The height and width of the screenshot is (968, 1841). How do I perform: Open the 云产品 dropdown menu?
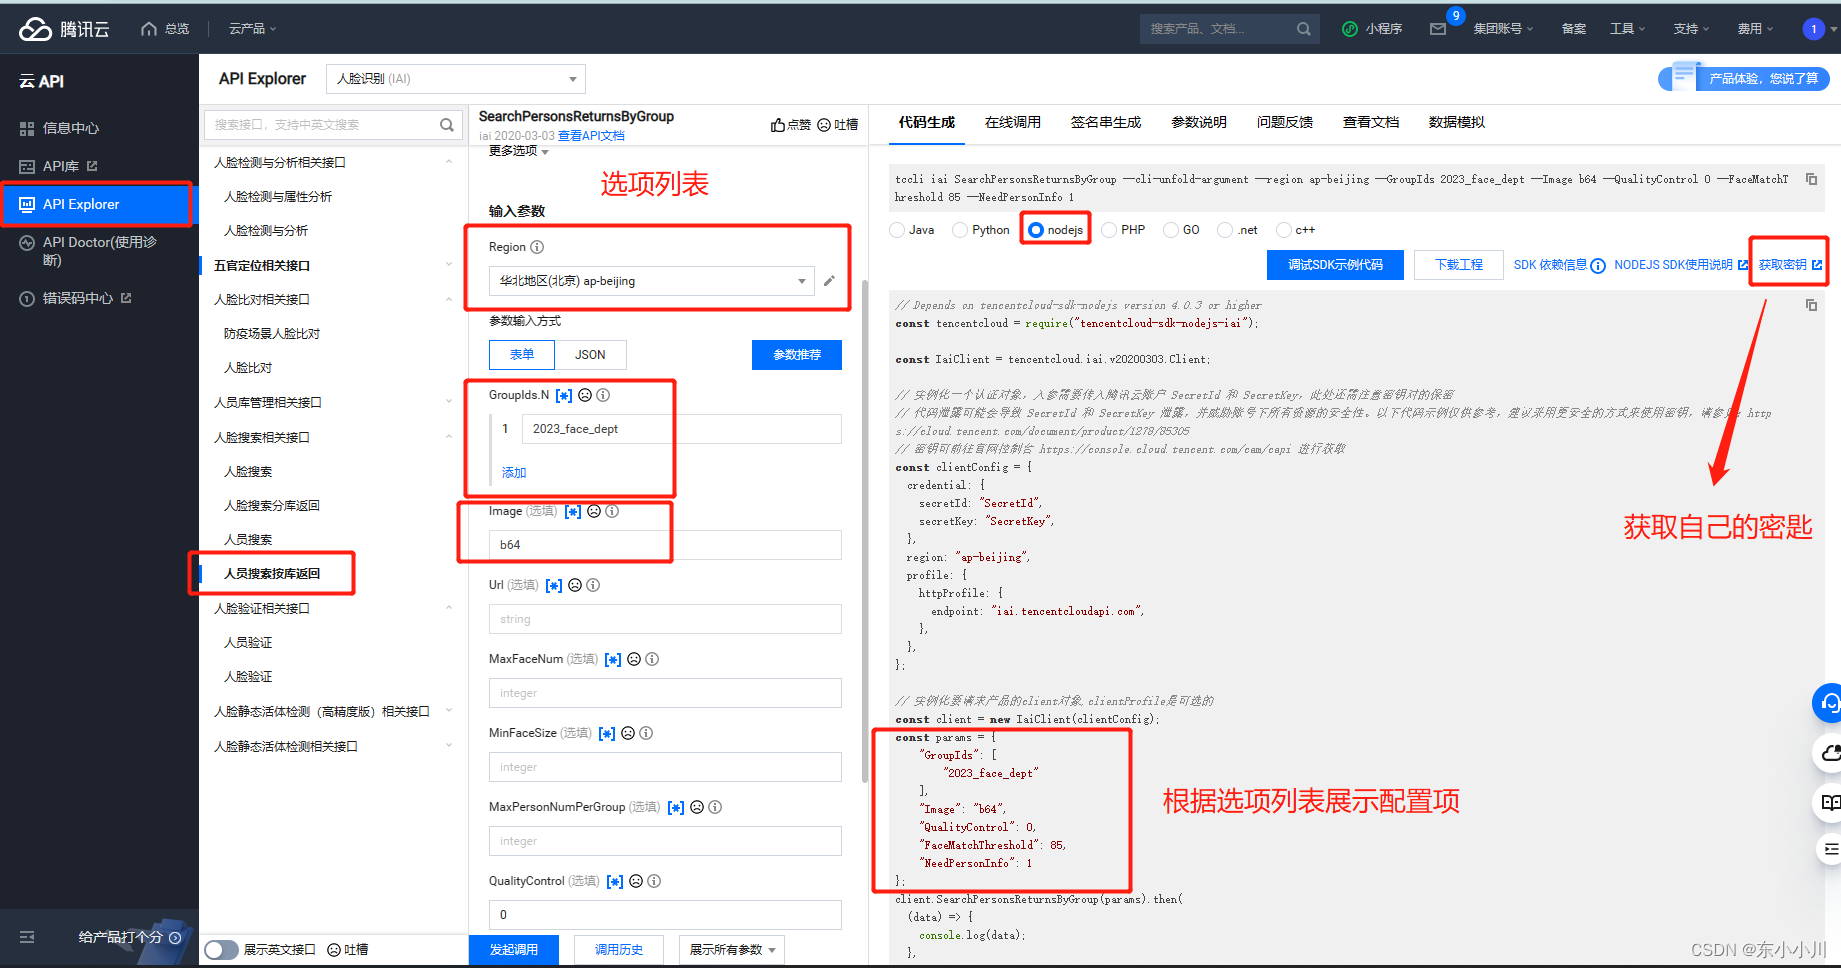(252, 29)
